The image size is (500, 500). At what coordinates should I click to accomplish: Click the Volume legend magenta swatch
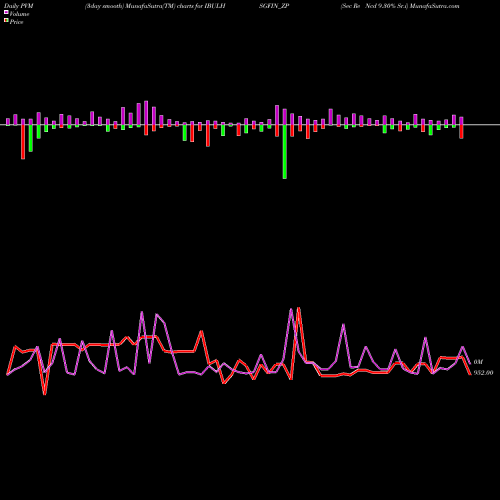pyautogui.click(x=6, y=13)
